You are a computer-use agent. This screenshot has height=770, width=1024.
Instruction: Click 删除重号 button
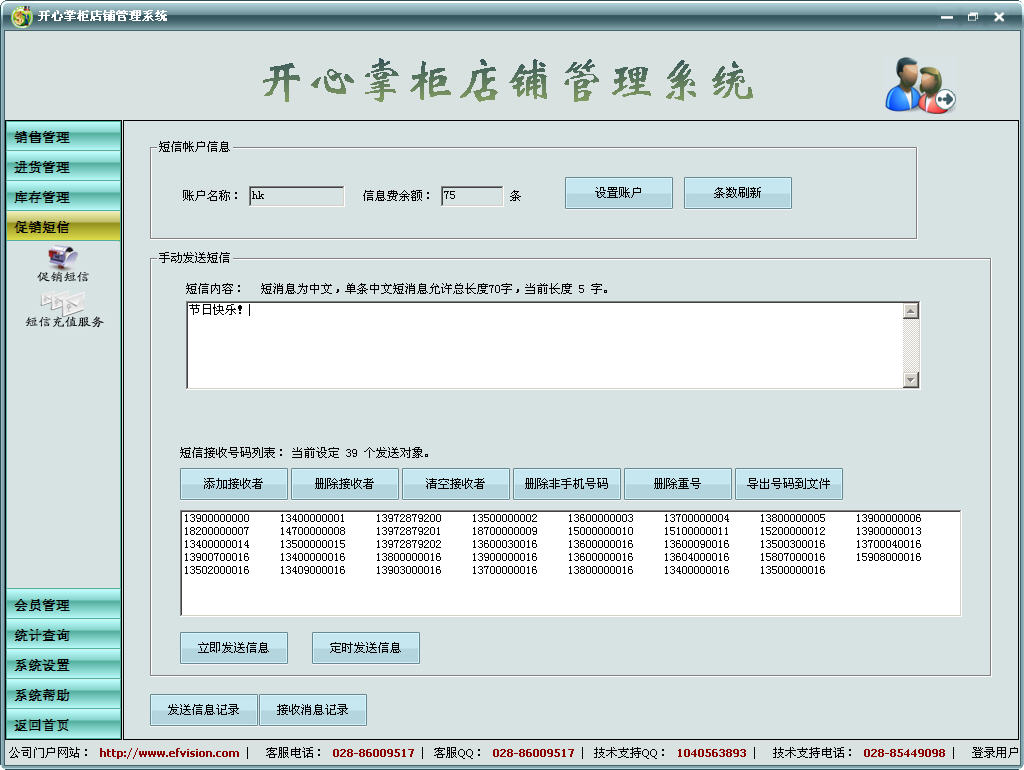678,484
